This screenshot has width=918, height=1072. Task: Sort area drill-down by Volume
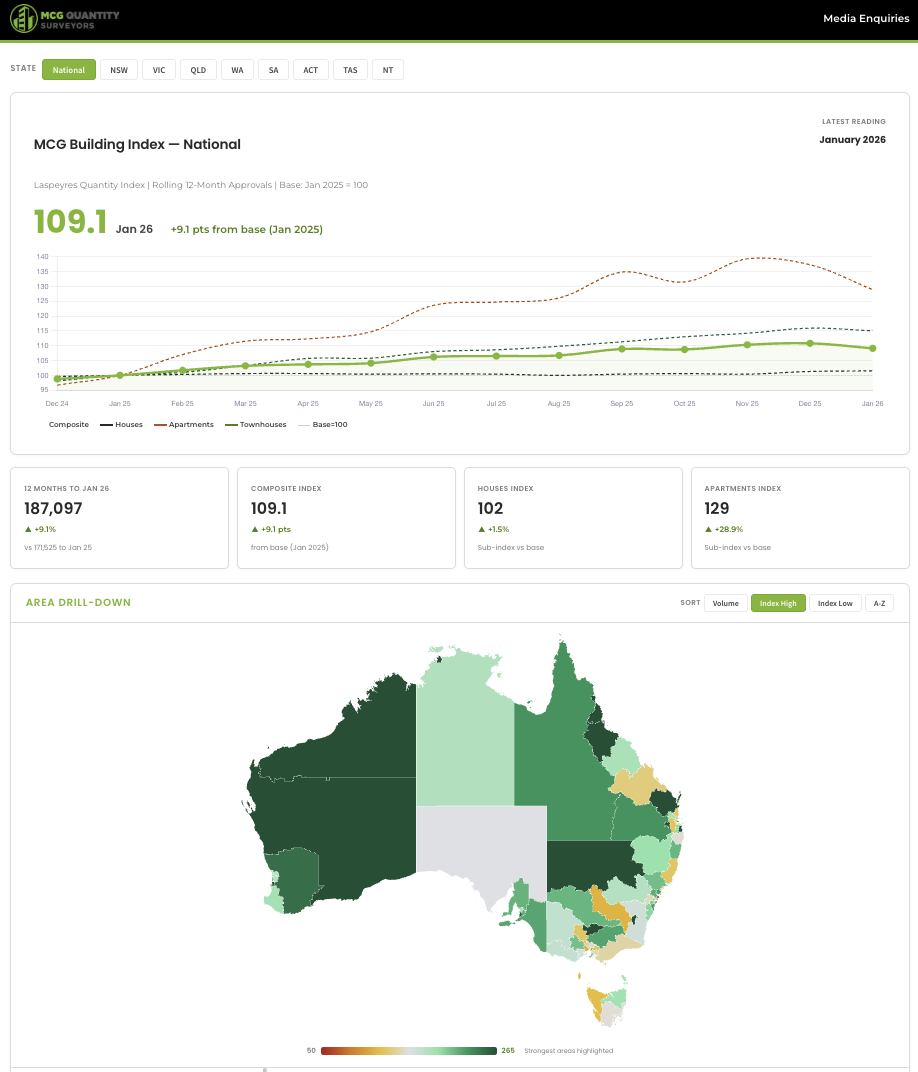coord(725,603)
